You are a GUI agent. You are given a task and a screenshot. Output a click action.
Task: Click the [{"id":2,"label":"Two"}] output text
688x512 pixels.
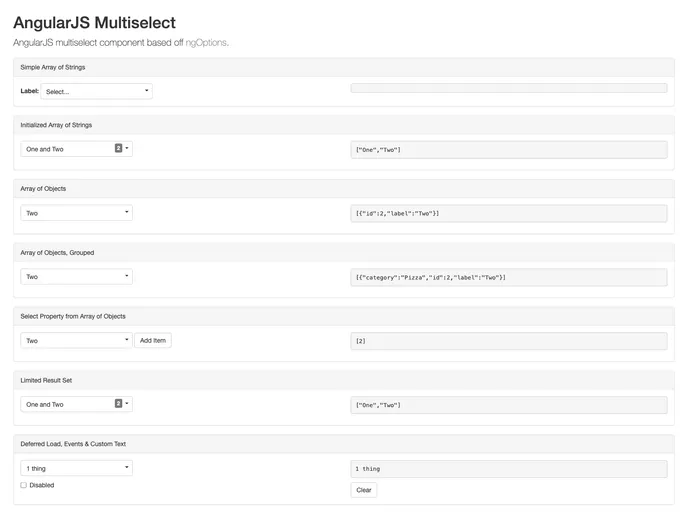397,214
